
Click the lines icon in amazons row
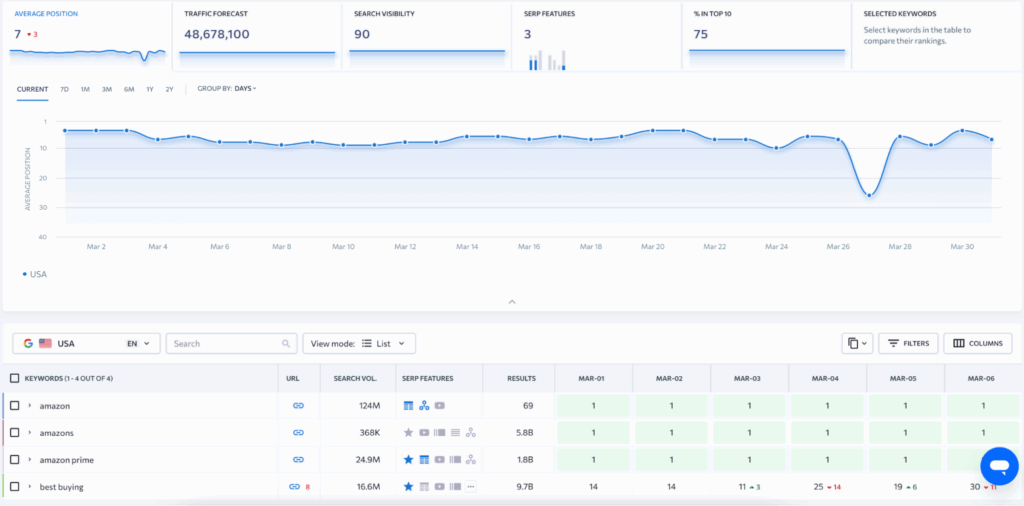pos(455,432)
